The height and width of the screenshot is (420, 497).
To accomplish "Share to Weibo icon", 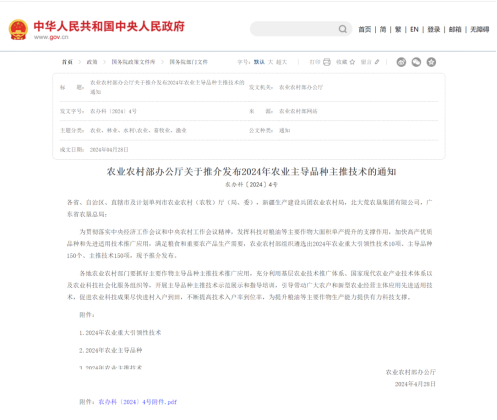I will 401,62.
